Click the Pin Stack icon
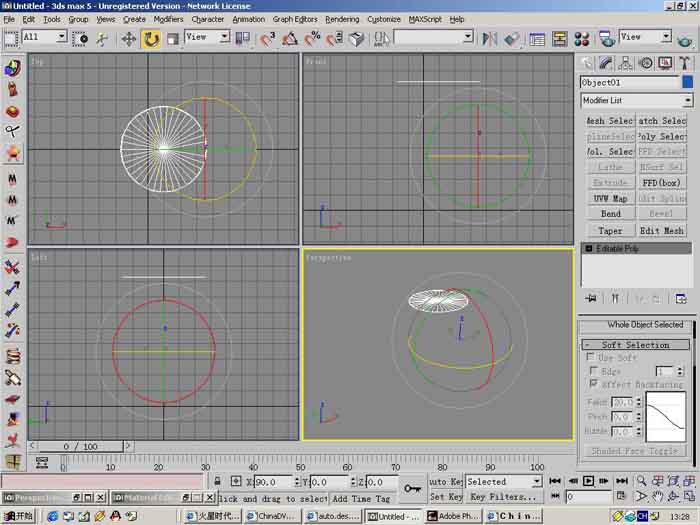The image size is (700, 525). tap(591, 298)
